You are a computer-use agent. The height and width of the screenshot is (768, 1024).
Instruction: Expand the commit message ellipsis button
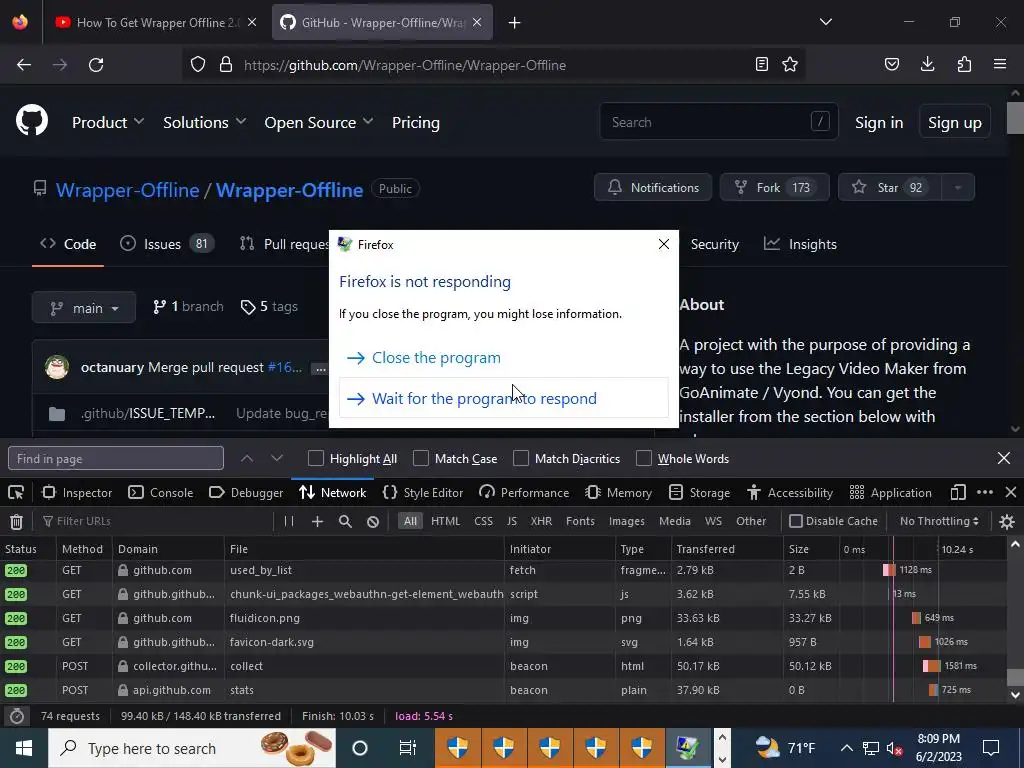320,368
